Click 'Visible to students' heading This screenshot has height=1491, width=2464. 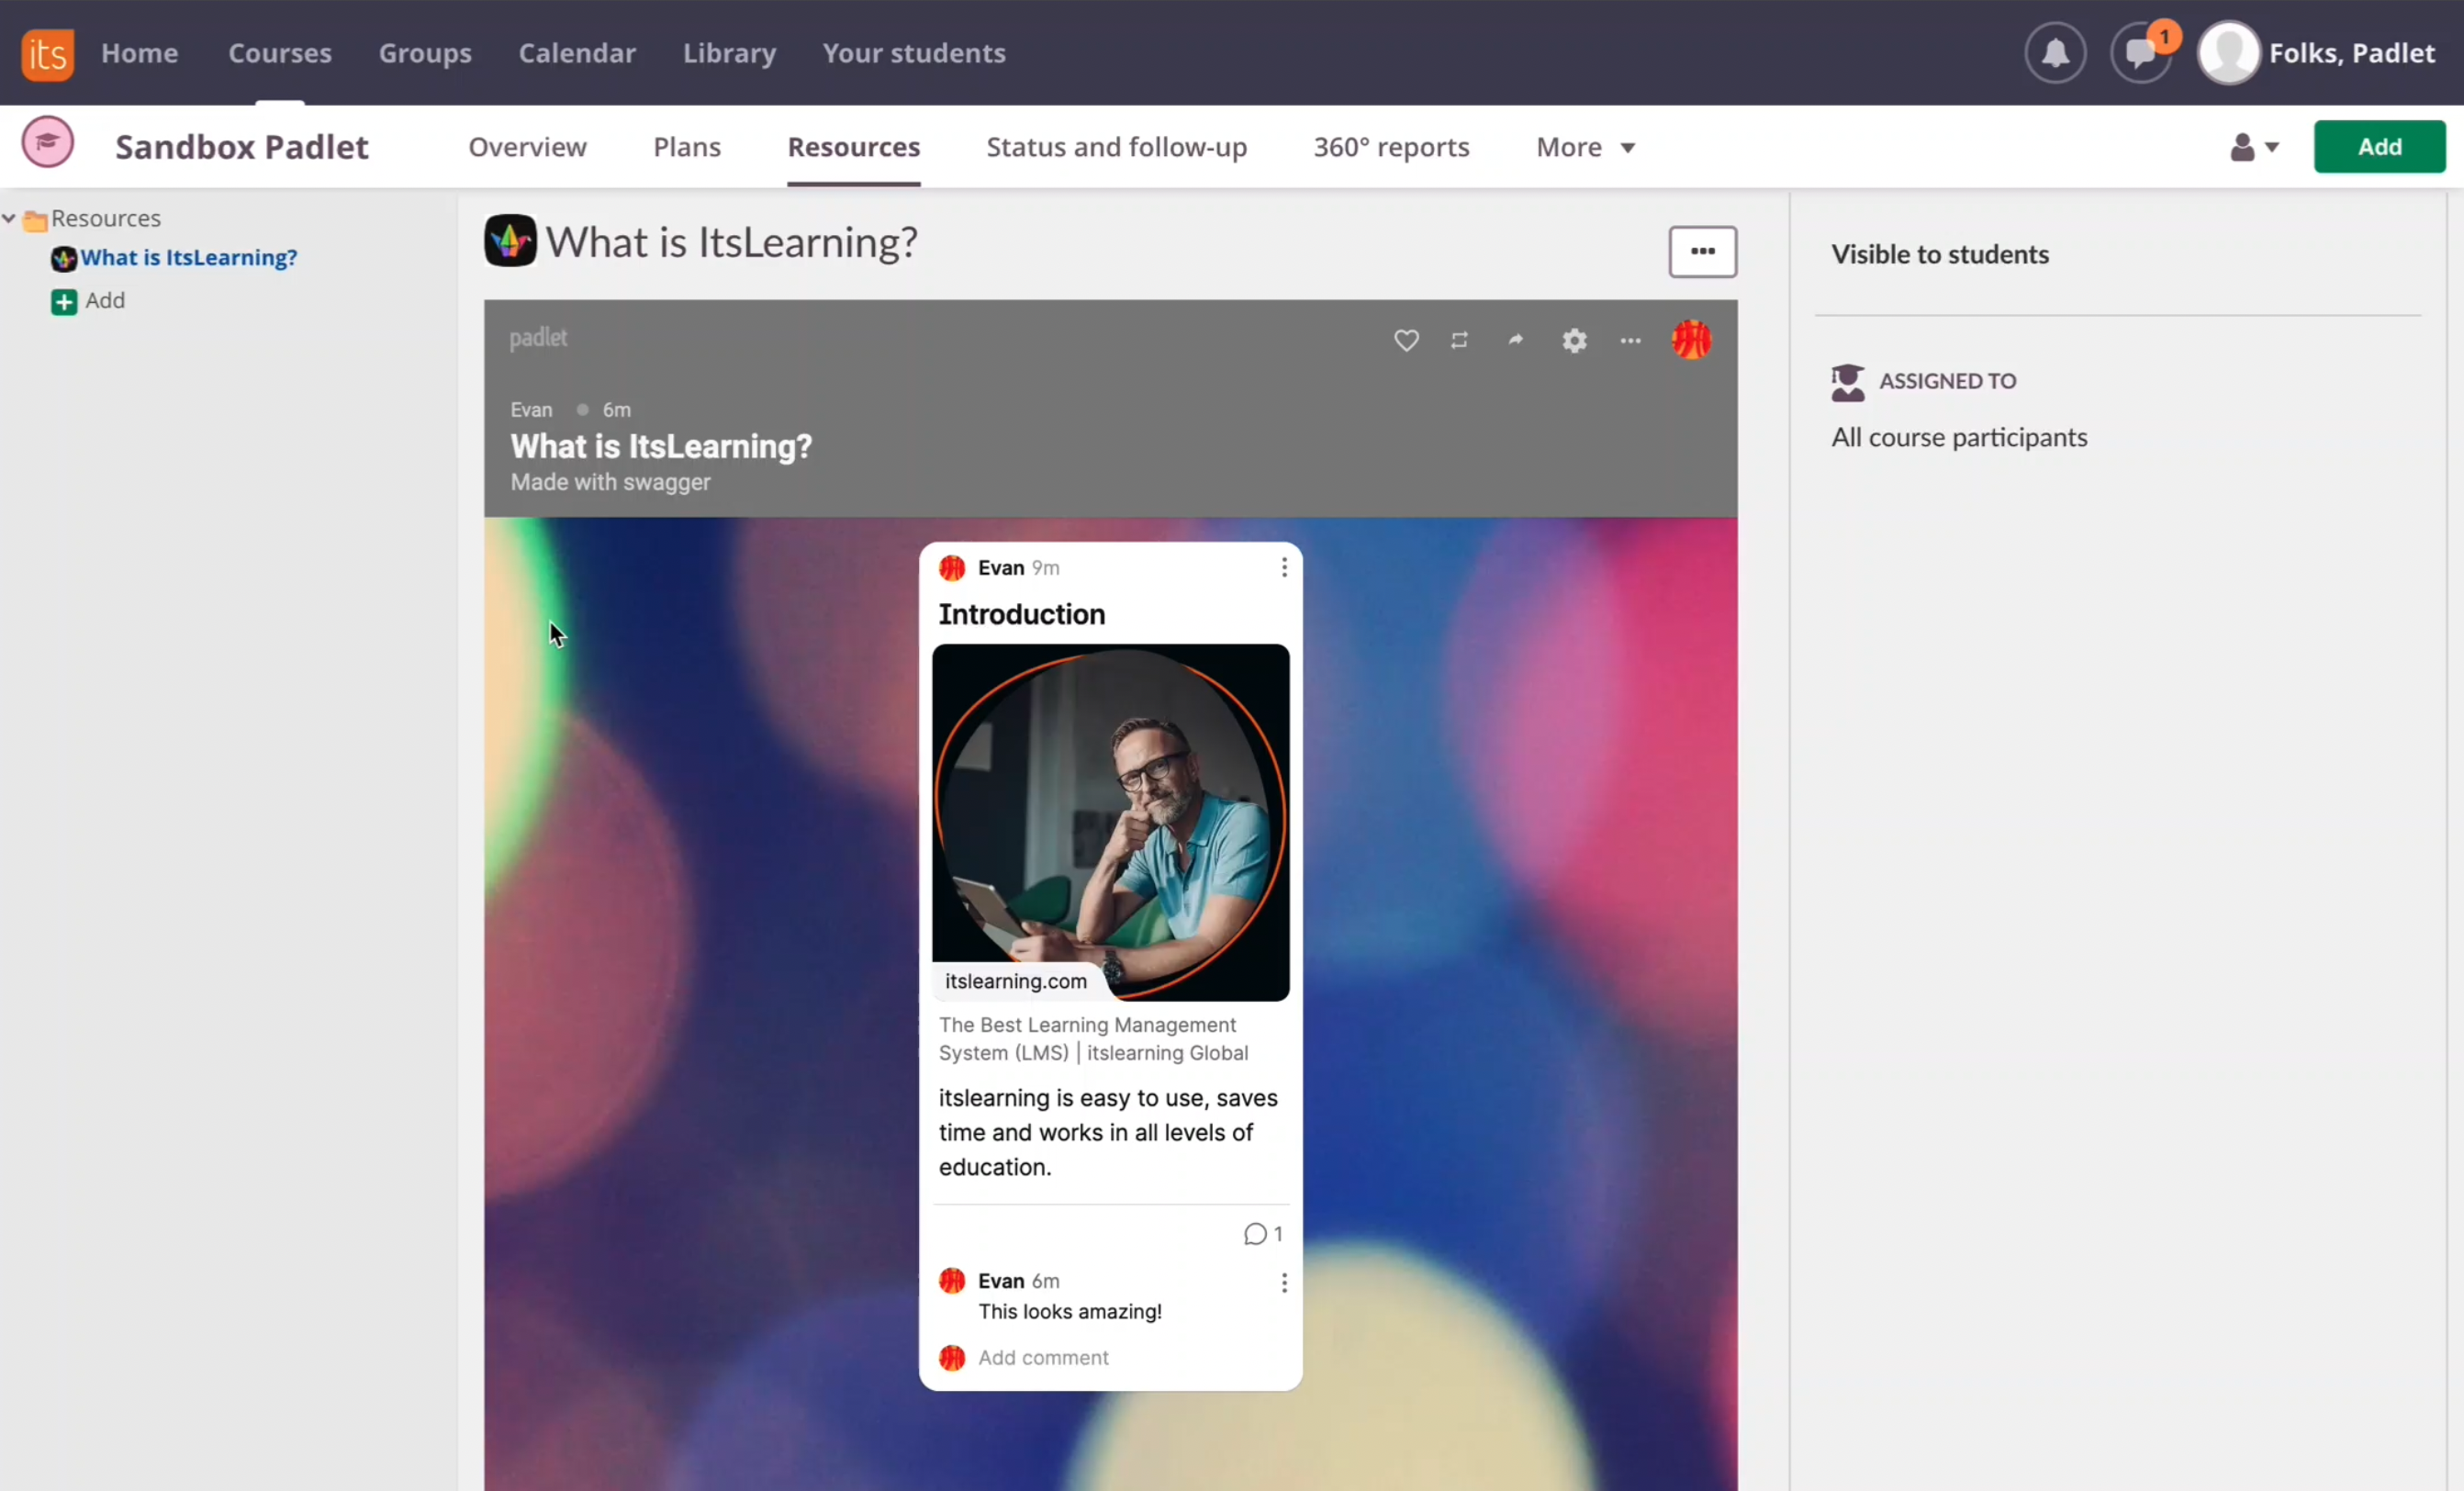coord(1939,255)
